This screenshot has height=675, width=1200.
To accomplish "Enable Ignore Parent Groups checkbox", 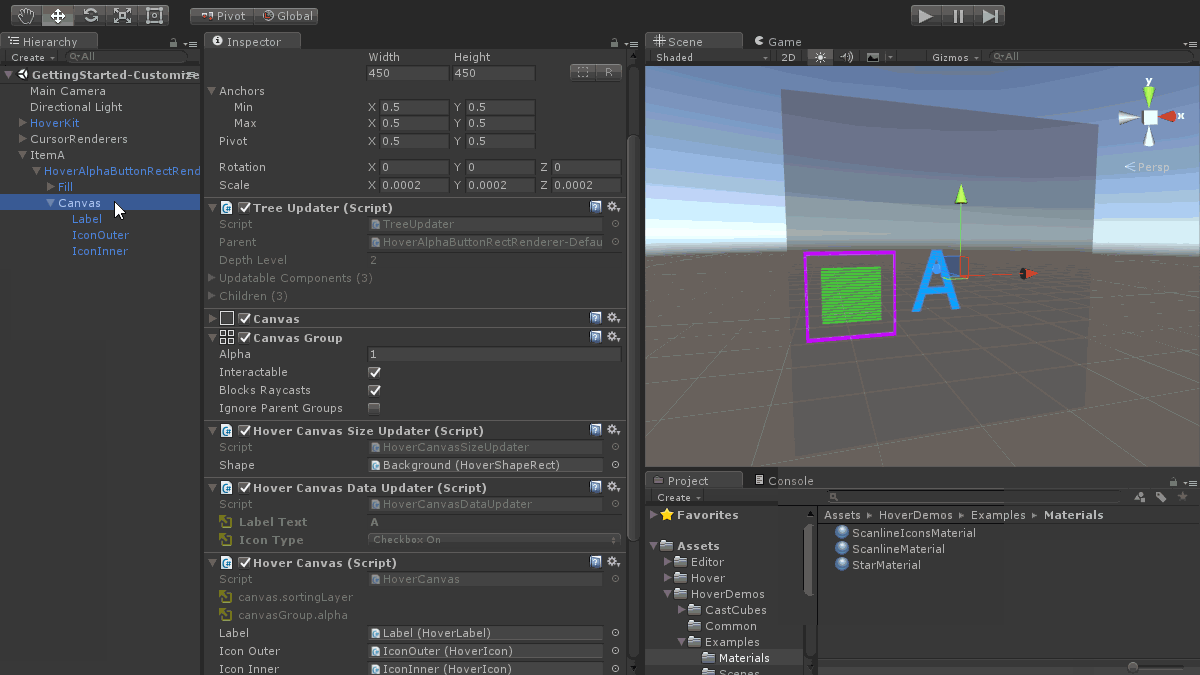I will click(x=374, y=408).
